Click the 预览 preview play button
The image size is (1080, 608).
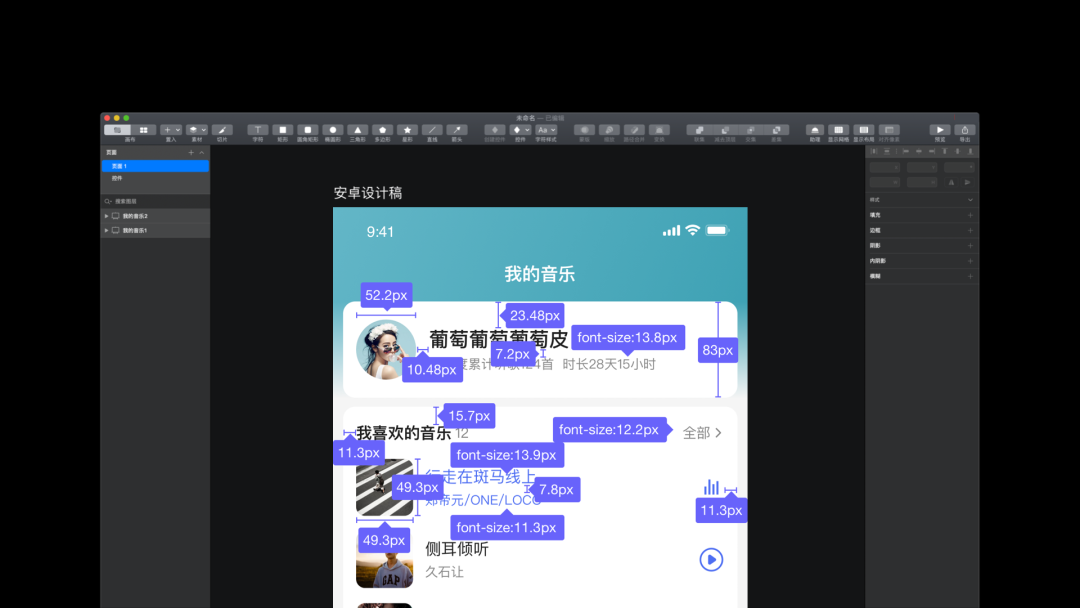940,129
